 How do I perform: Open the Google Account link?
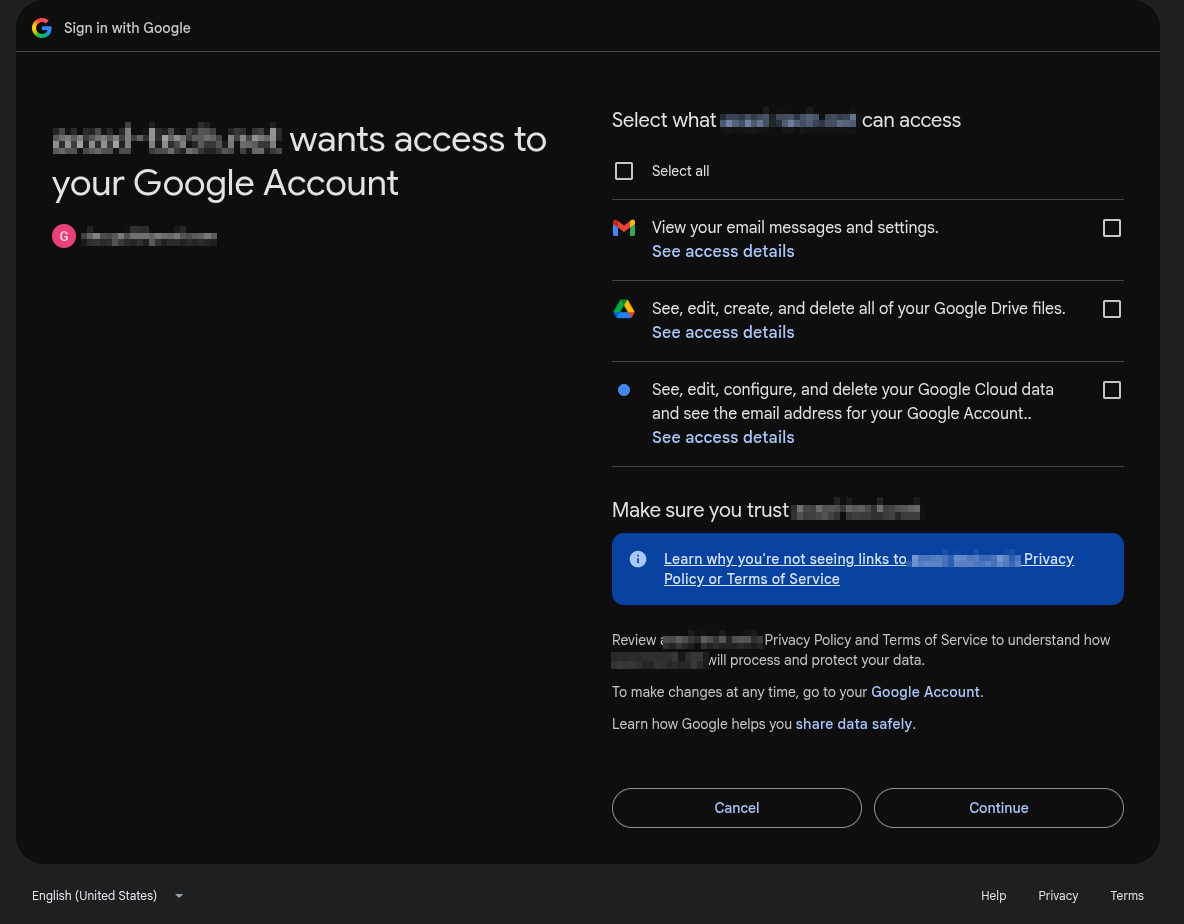[925, 692]
